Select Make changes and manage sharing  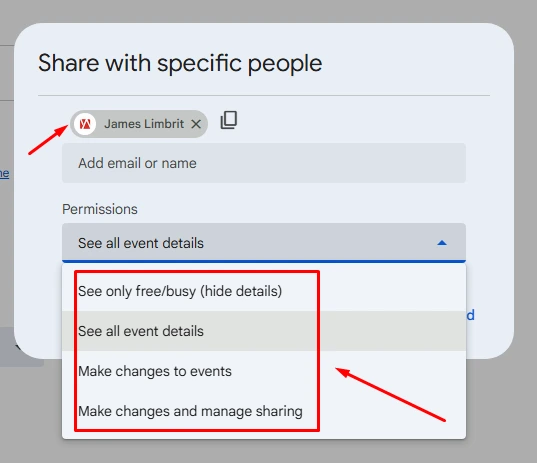pos(264,411)
